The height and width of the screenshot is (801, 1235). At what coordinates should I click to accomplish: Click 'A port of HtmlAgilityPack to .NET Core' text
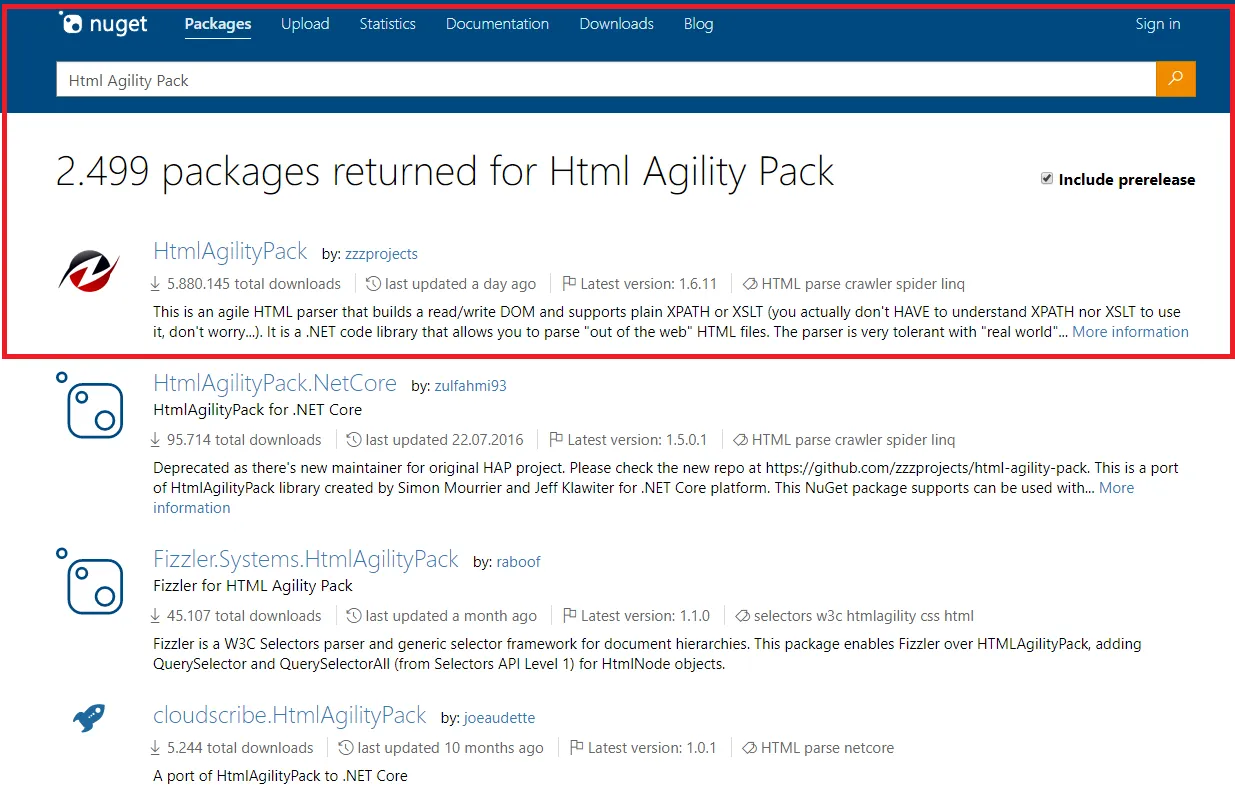coord(280,776)
